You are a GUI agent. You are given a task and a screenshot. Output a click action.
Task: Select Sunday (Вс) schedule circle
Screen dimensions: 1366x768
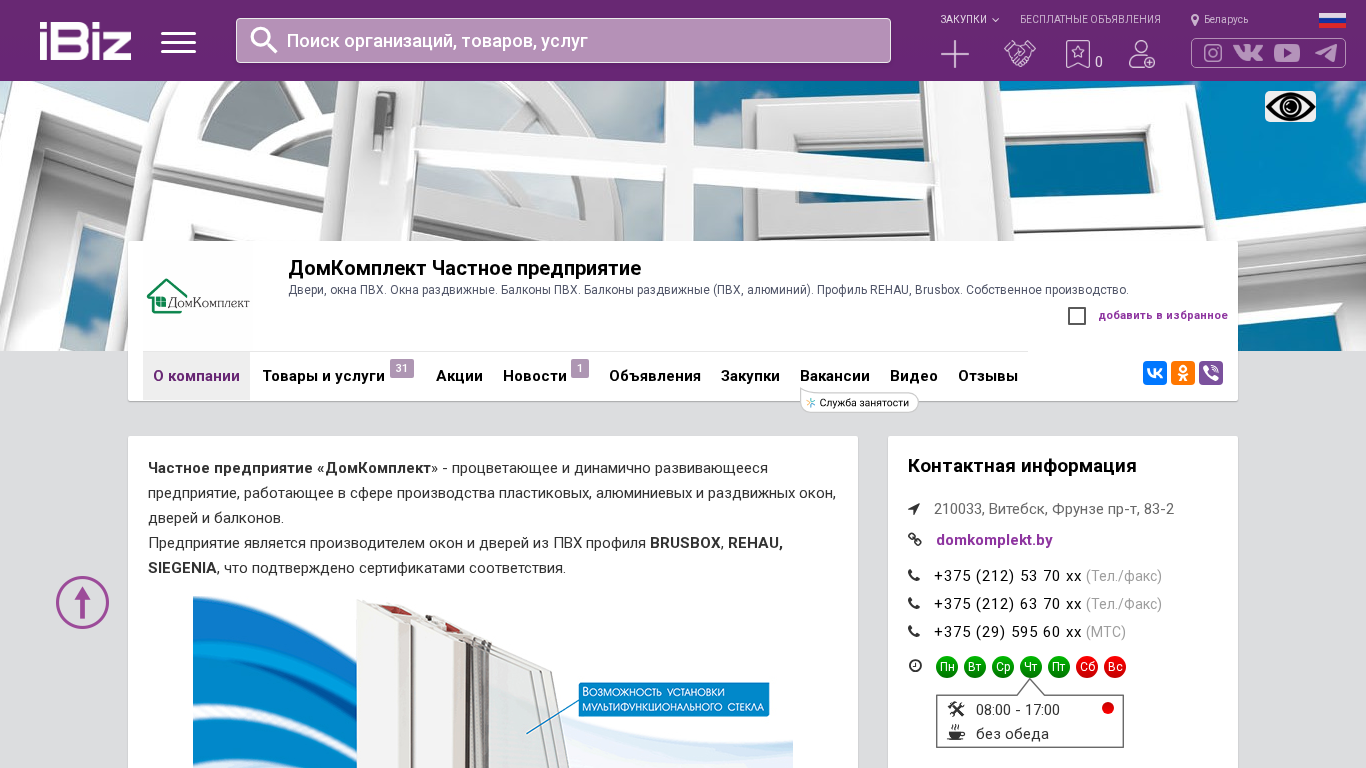1115,667
